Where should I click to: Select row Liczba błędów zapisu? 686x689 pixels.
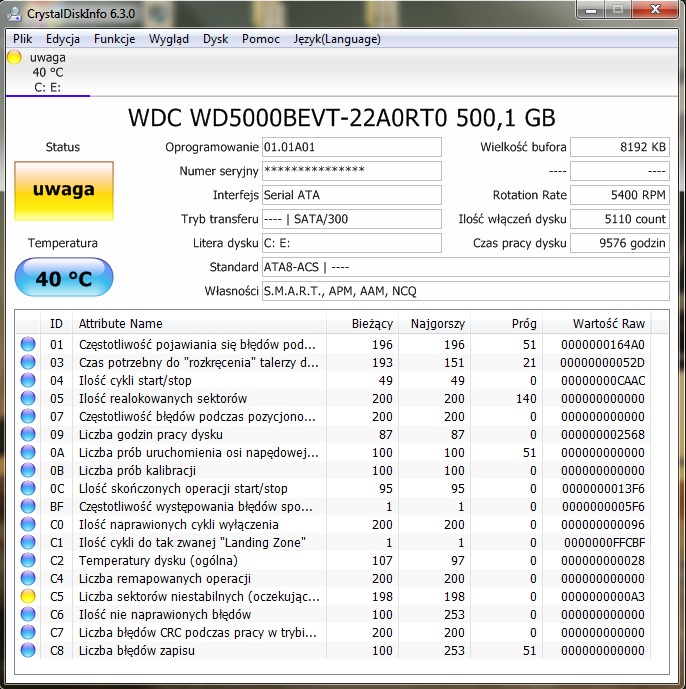point(334,650)
